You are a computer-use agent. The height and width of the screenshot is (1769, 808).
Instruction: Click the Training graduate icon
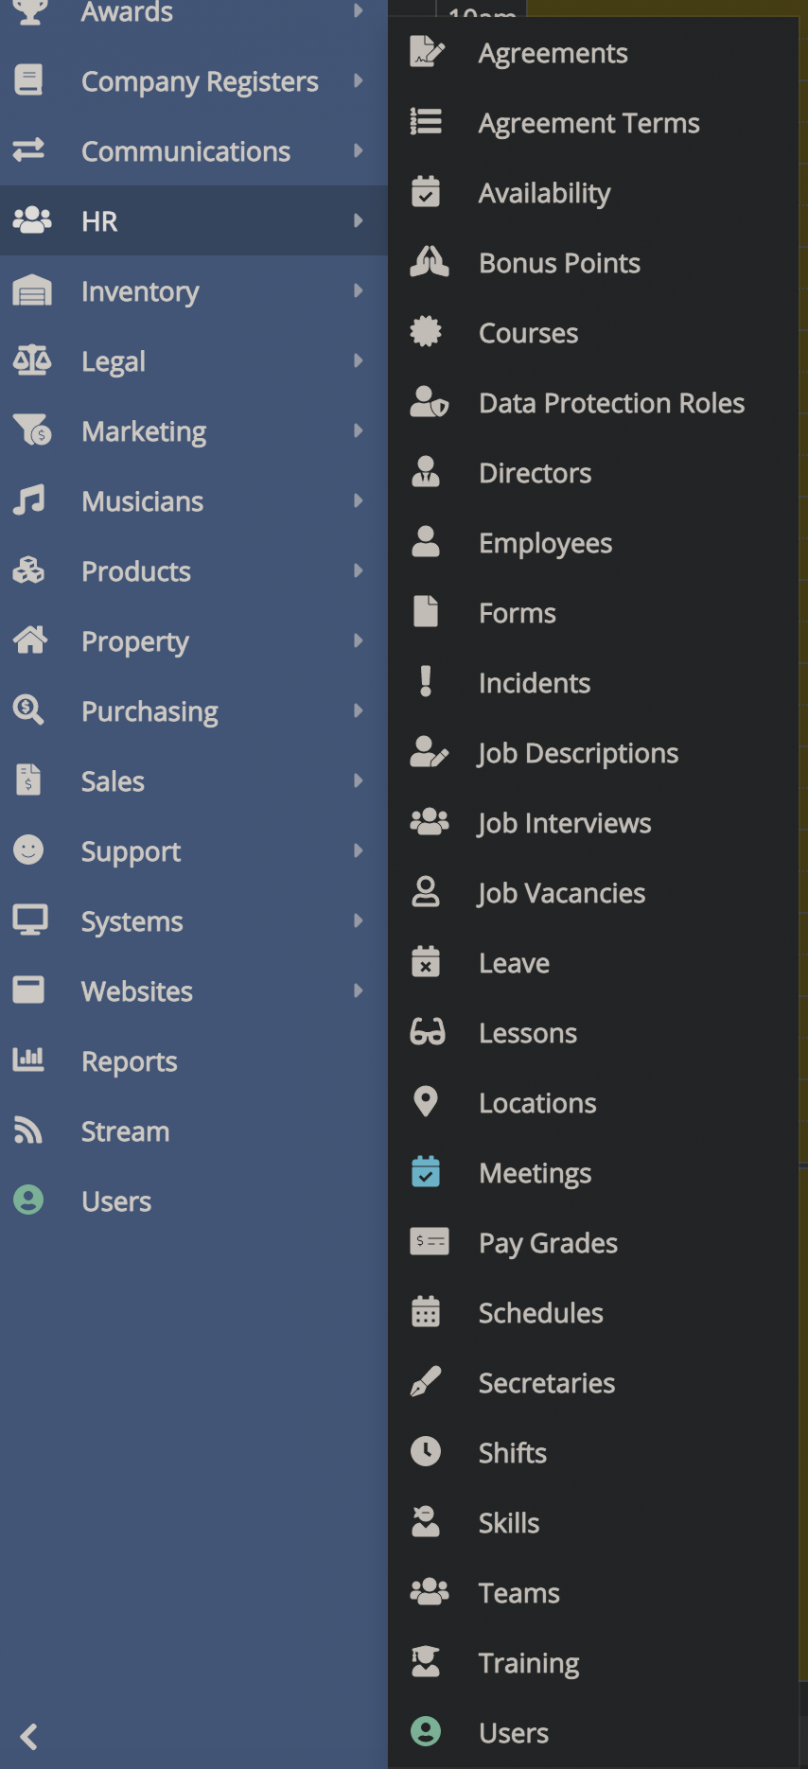coord(426,1662)
